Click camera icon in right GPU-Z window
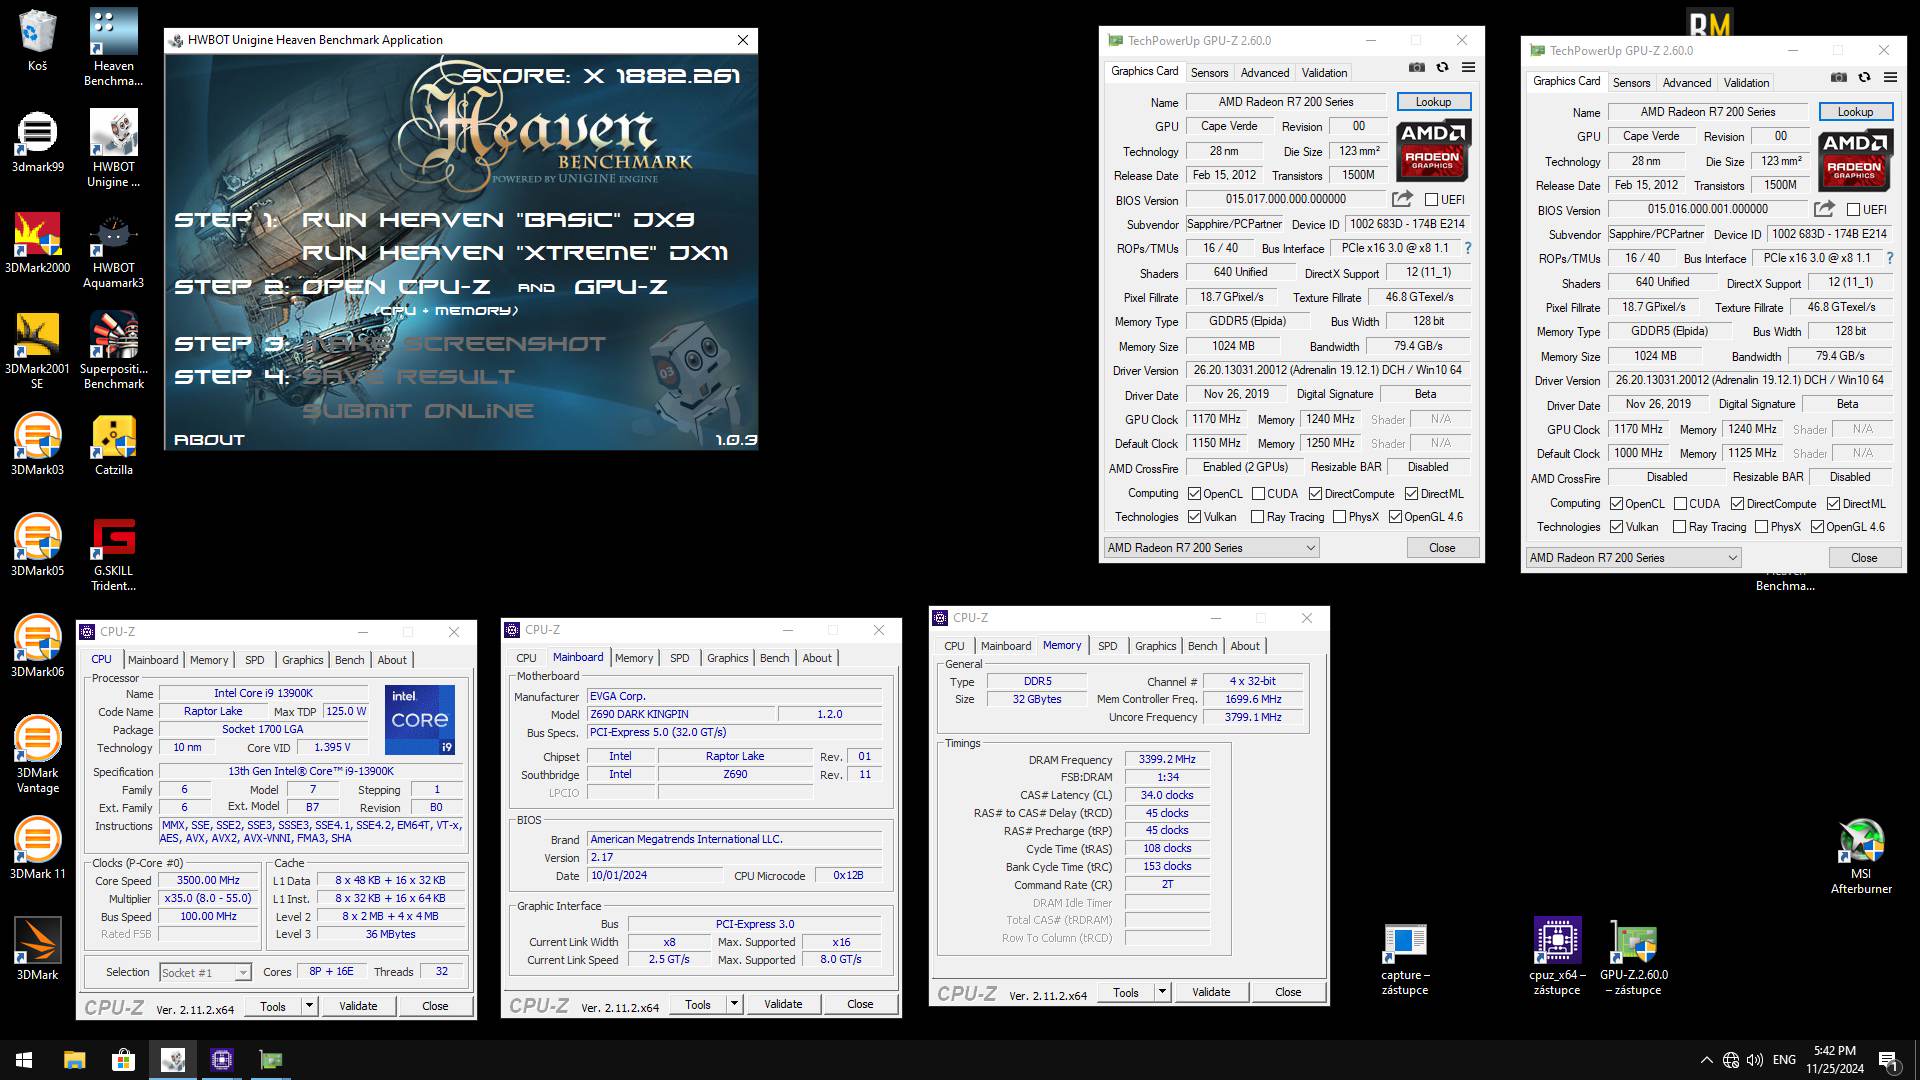The width and height of the screenshot is (1920, 1080). point(1839,77)
